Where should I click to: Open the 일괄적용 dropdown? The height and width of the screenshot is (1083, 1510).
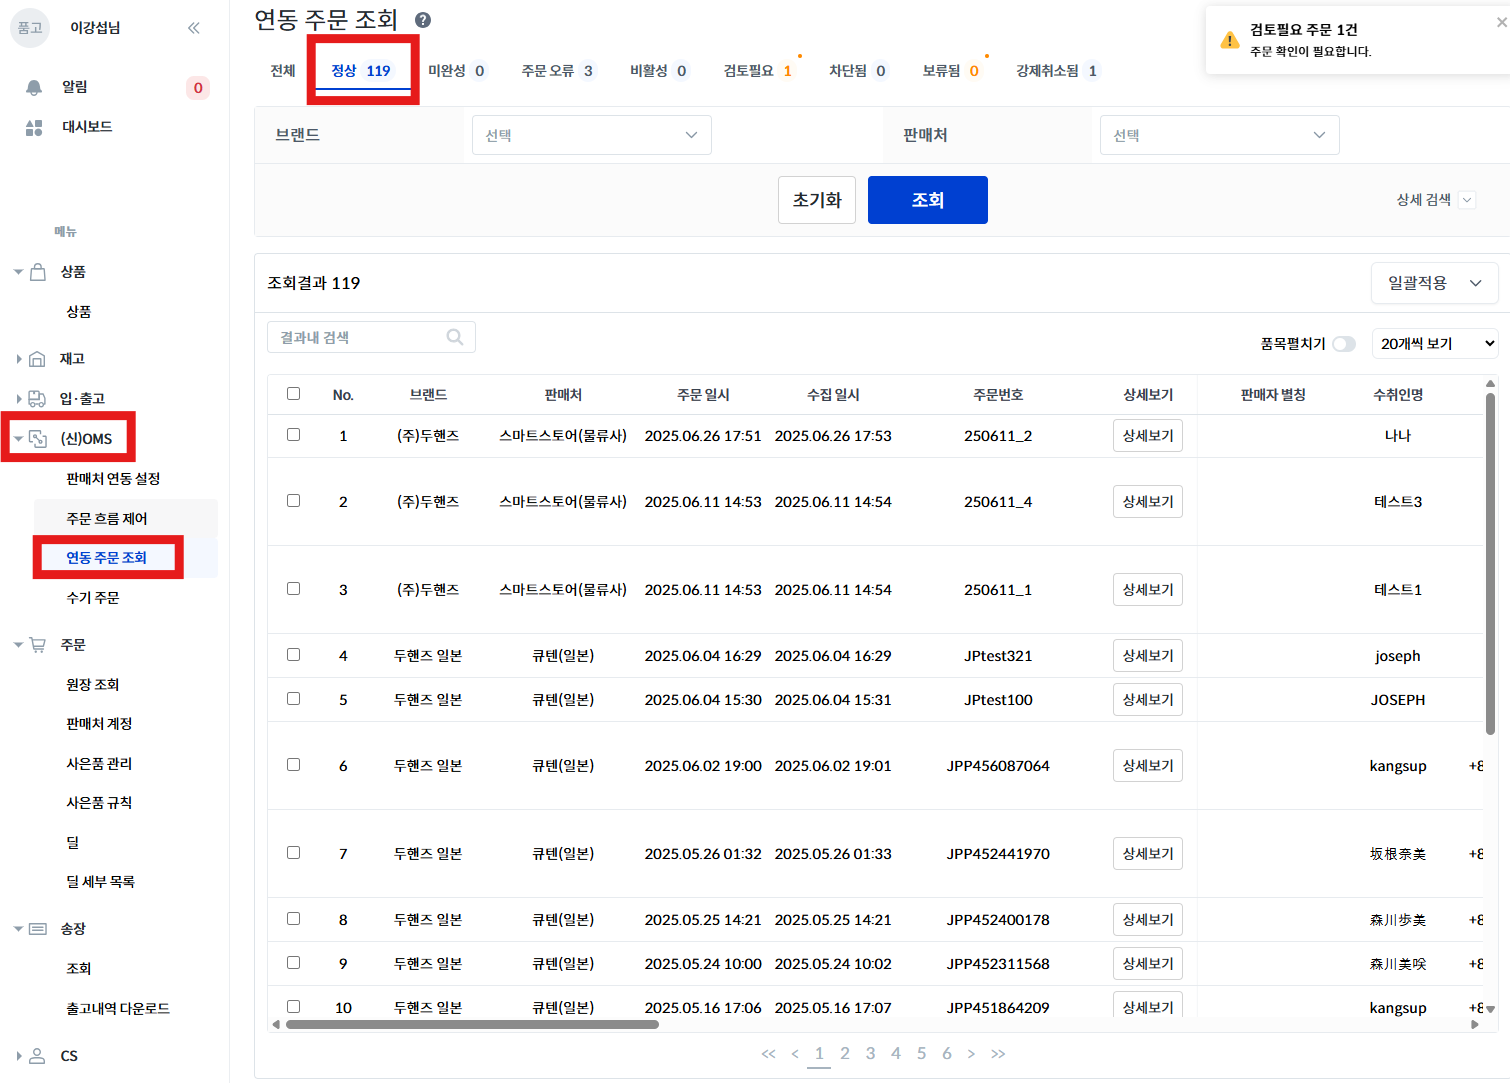(x=1434, y=283)
